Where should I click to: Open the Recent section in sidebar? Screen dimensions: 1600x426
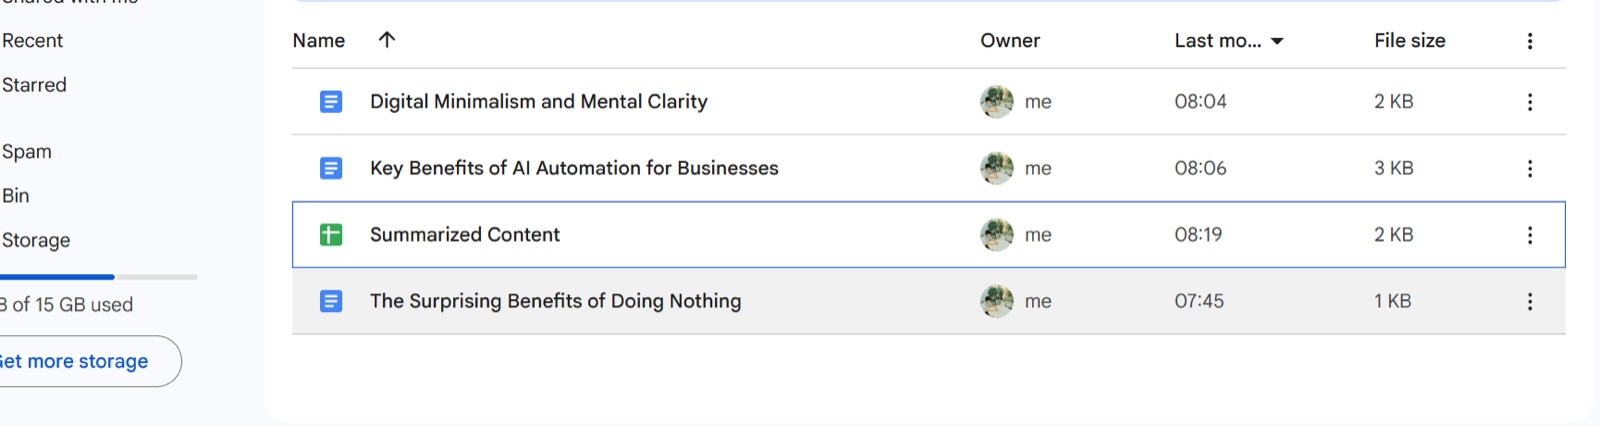[x=32, y=41]
